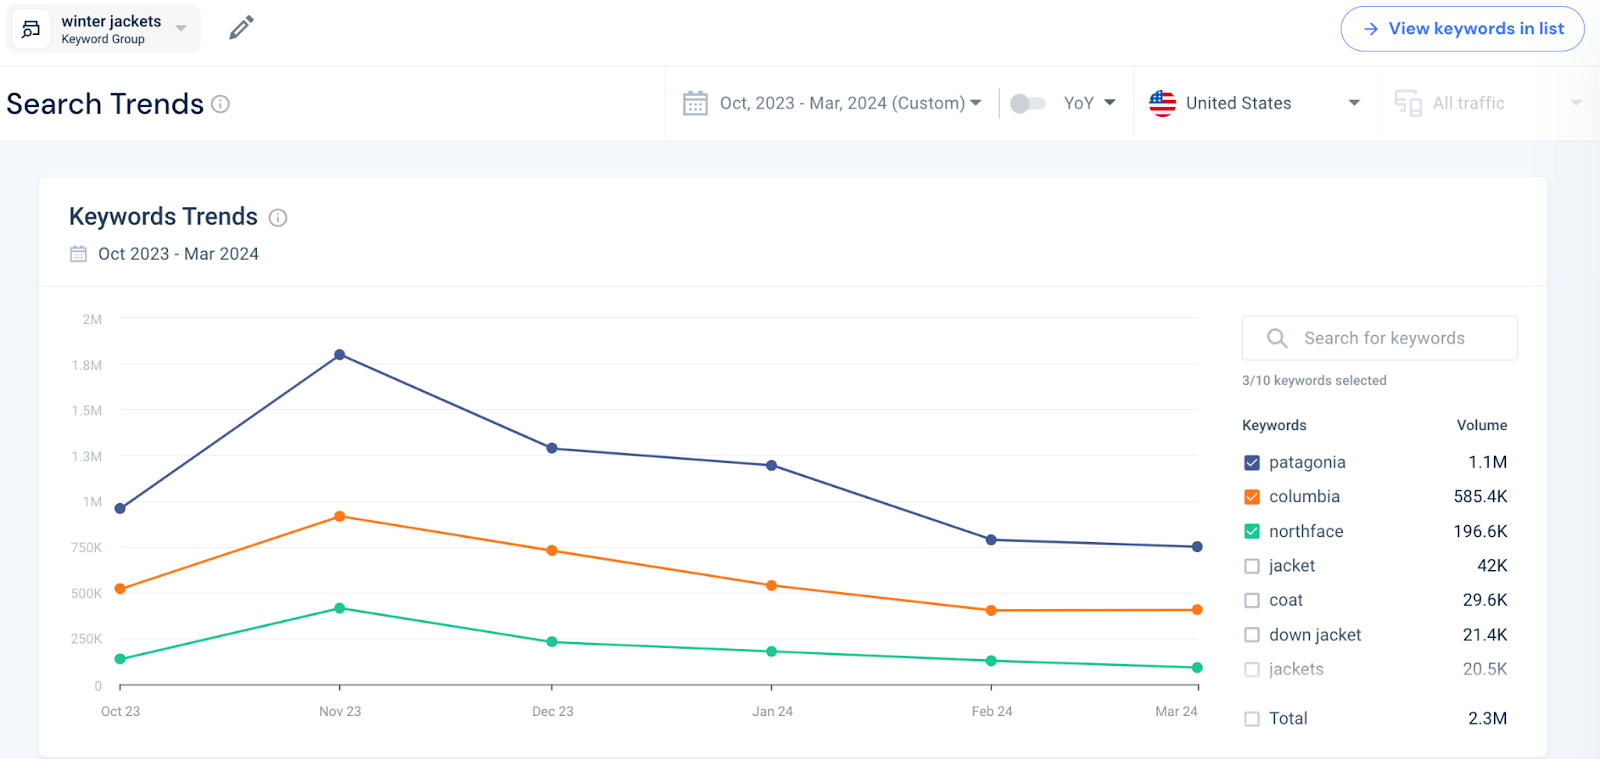Click the northface 196.6K volume value
The height and width of the screenshot is (759, 1600).
(x=1480, y=531)
